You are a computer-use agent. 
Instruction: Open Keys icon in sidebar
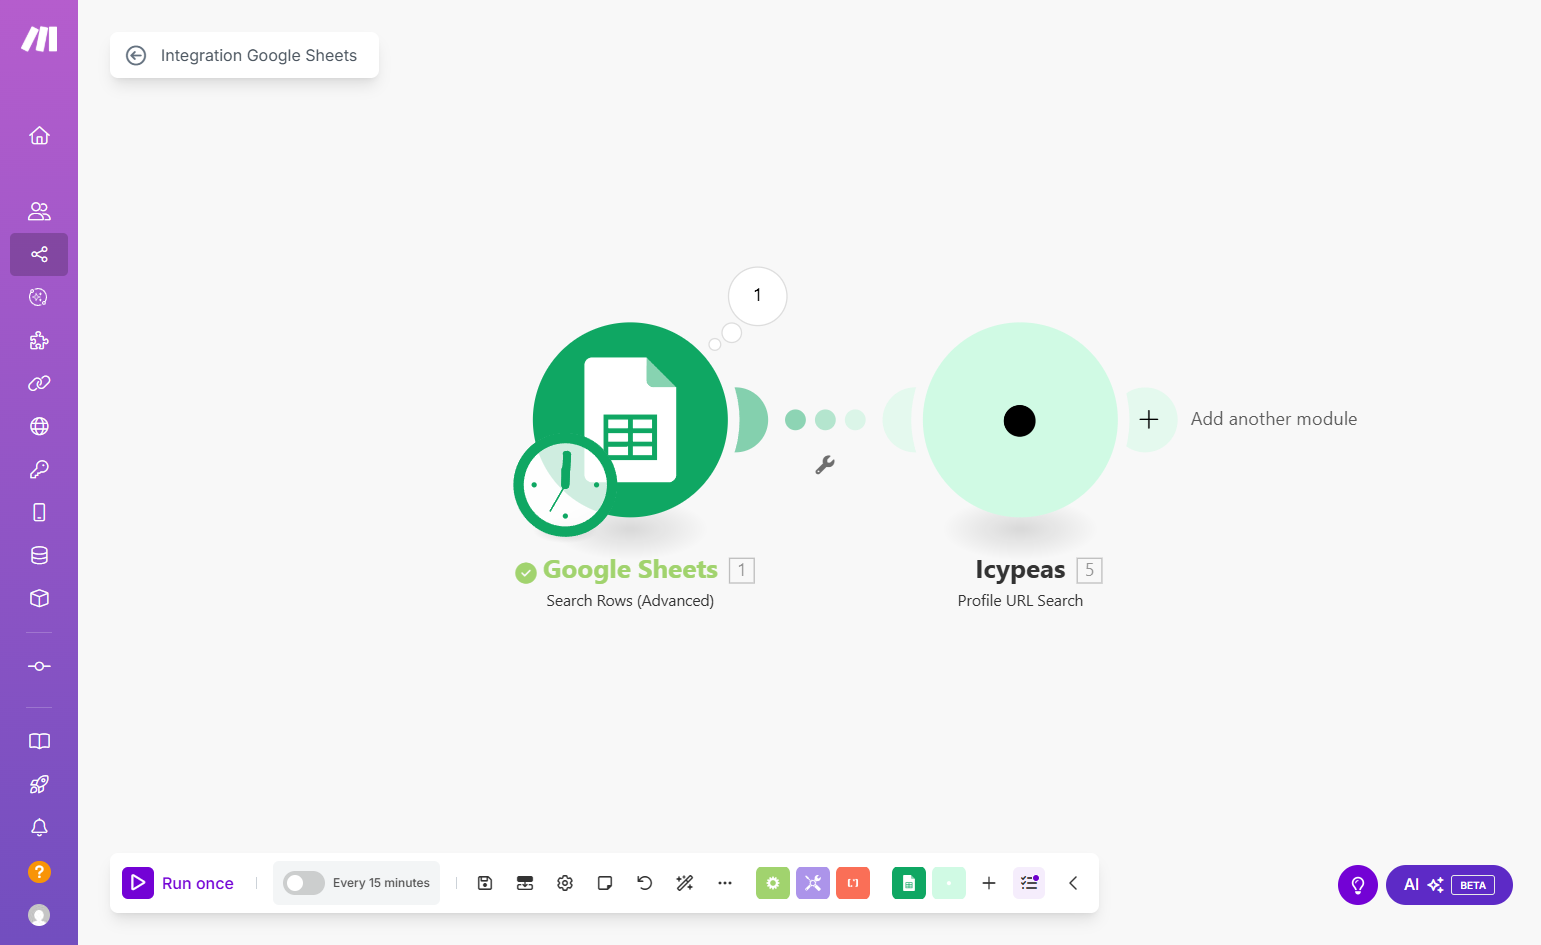point(39,469)
